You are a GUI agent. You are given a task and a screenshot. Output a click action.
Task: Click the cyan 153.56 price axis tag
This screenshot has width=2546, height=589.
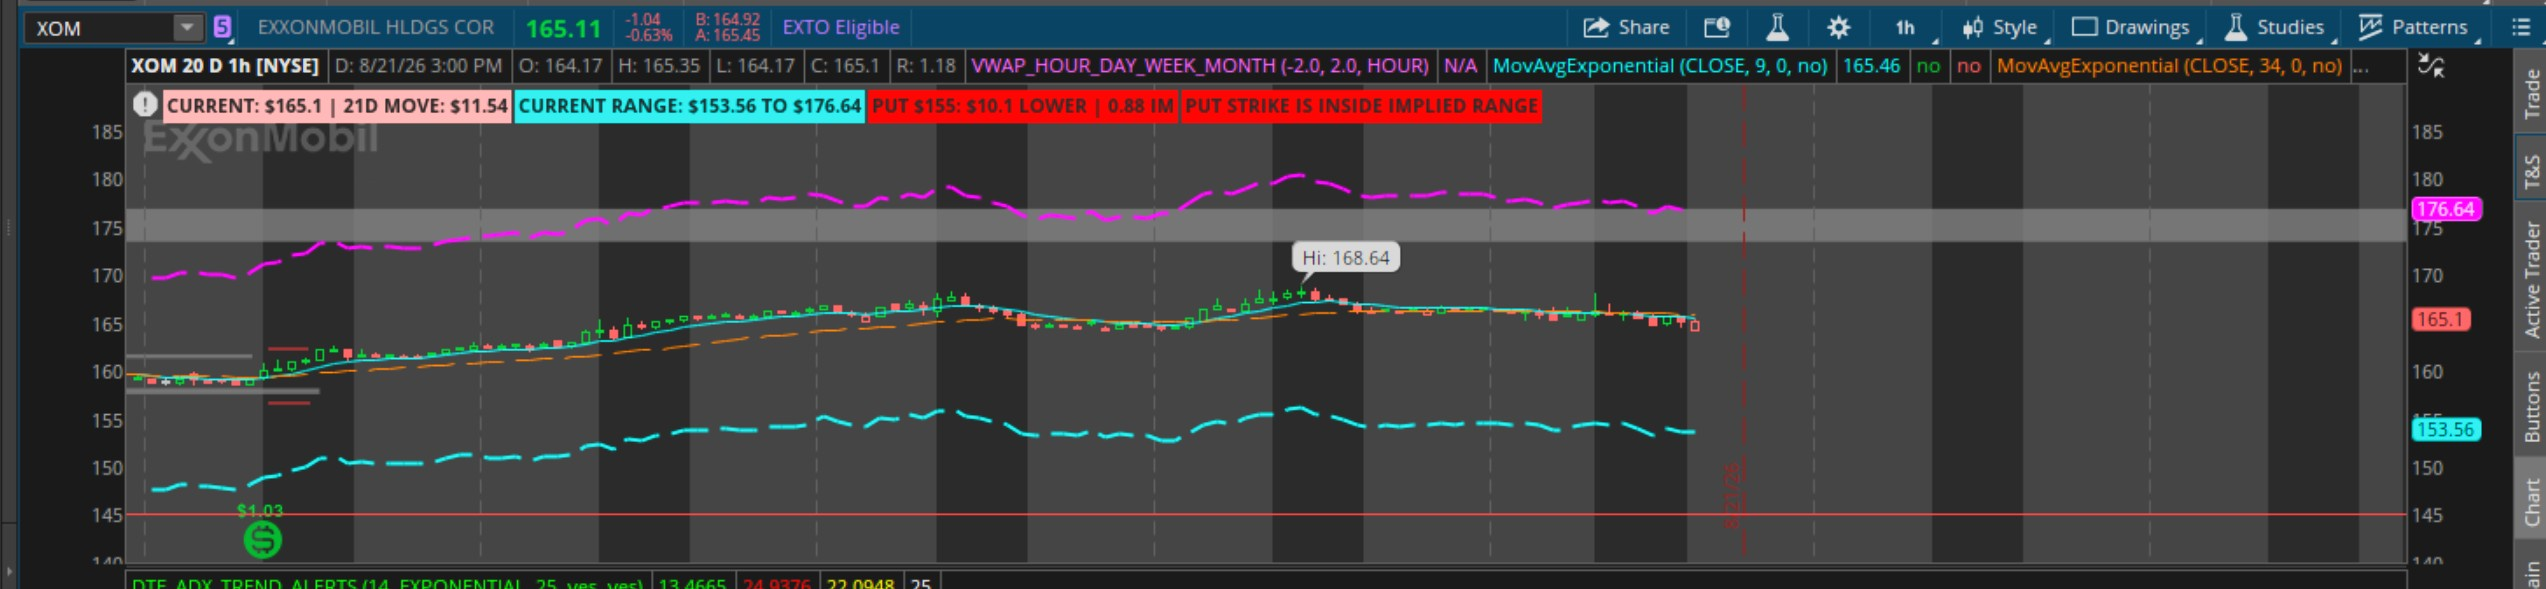2446,429
